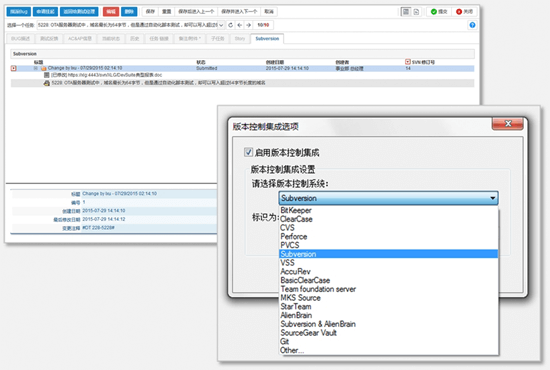
Task: Click the blue 删除 delete button
Action: point(129,12)
